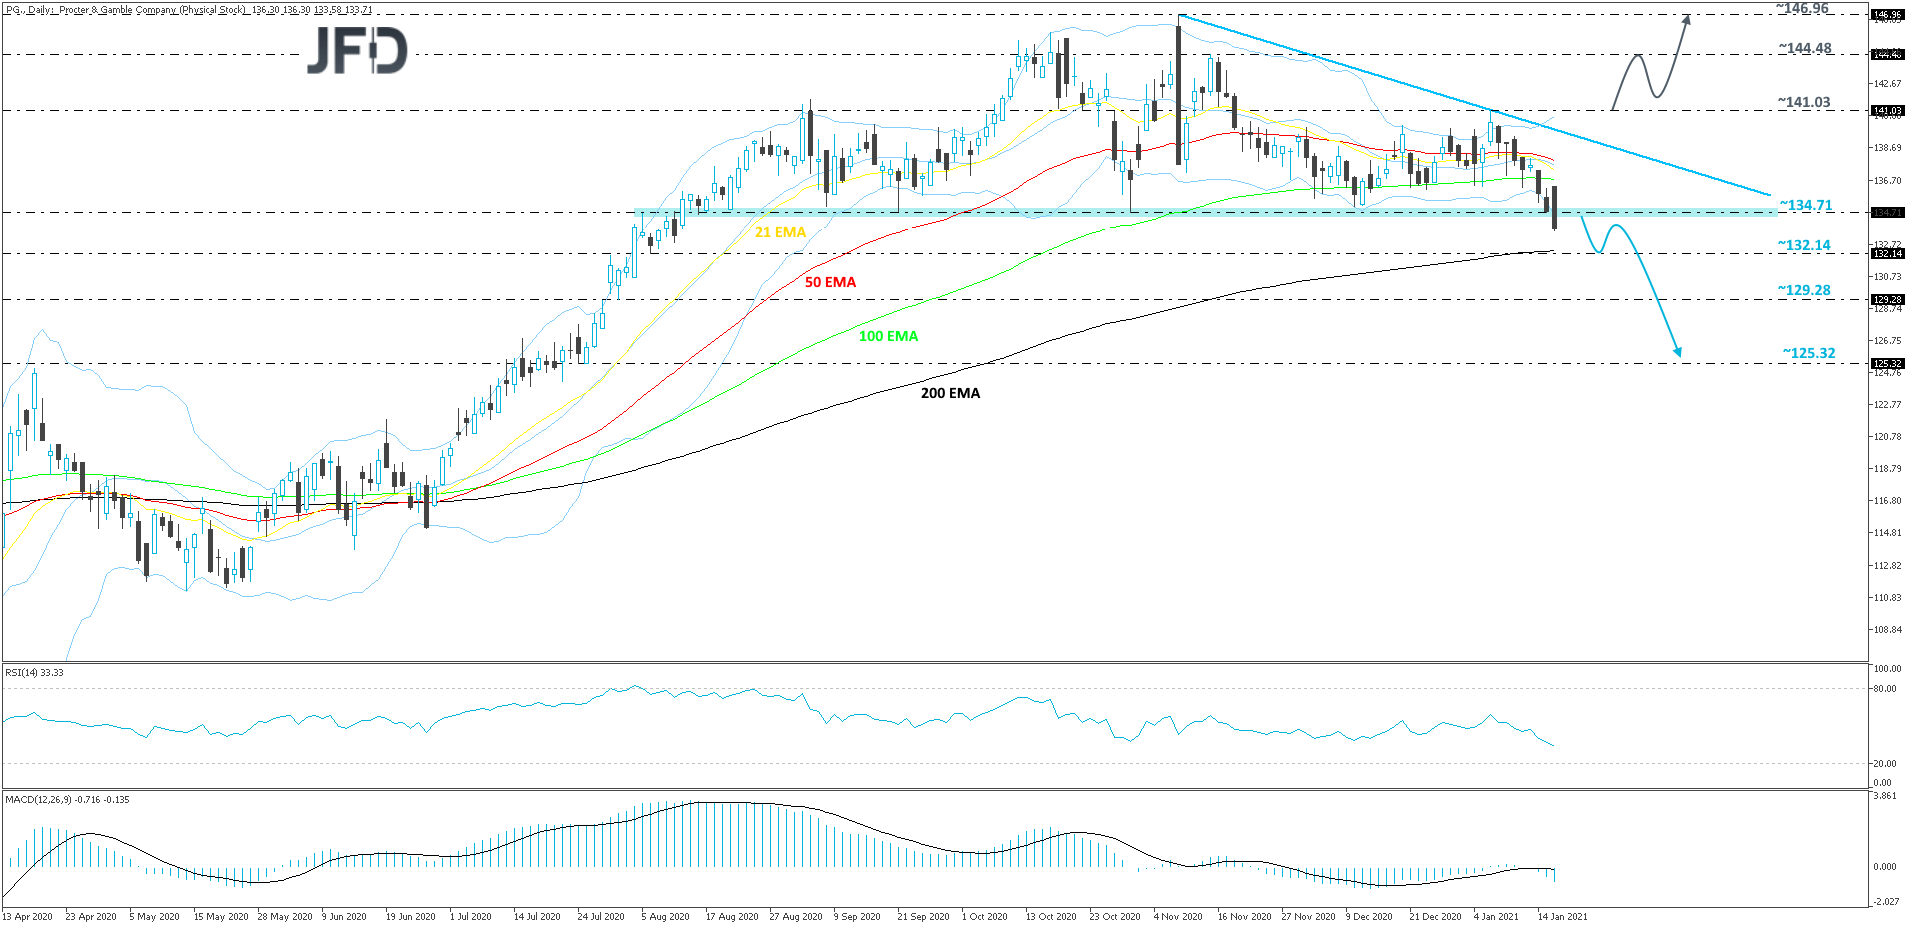Select the 200 EMA black label
Image resolution: width=1916 pixels, height=928 pixels.
click(950, 393)
